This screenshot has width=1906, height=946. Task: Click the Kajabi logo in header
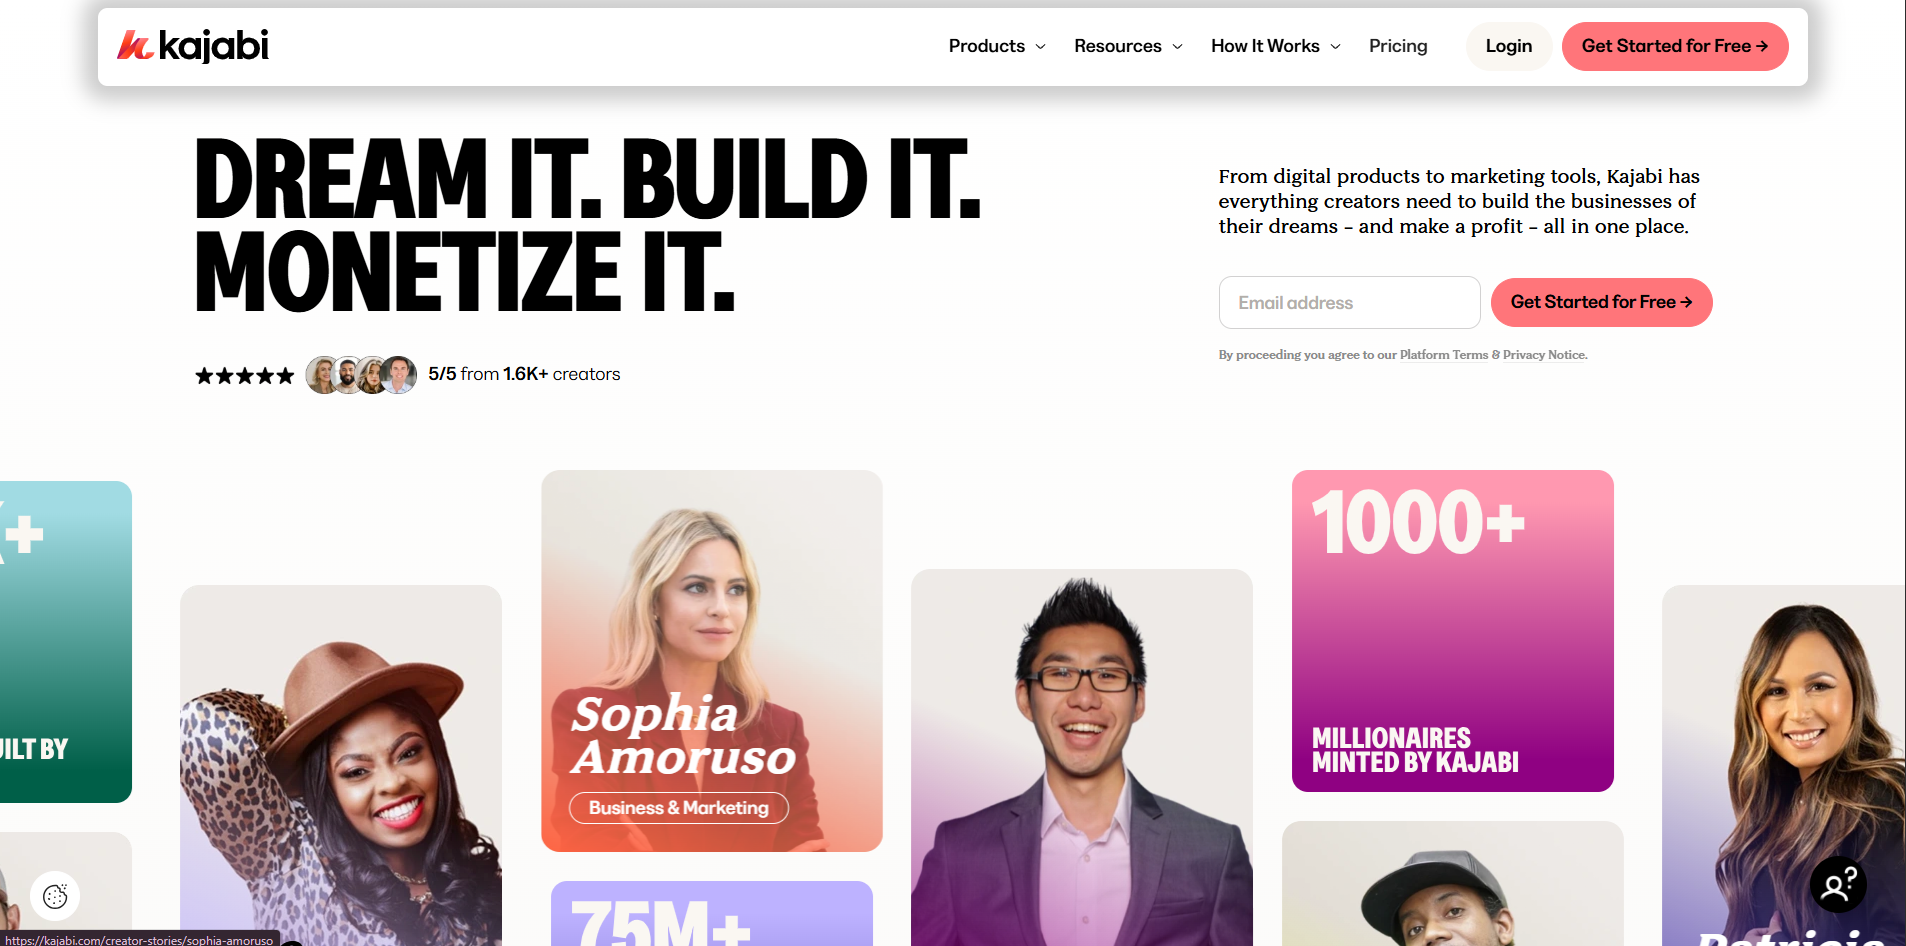pos(193,46)
